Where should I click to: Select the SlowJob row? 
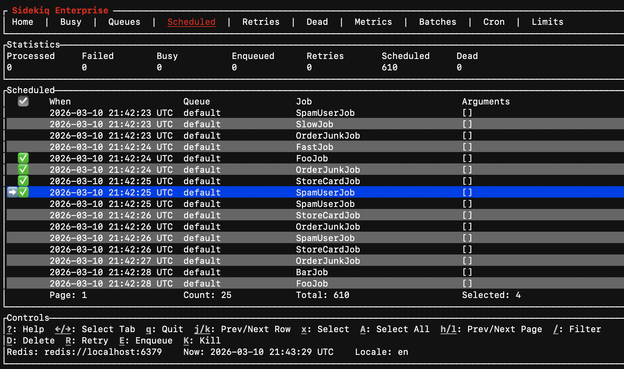tap(315, 124)
